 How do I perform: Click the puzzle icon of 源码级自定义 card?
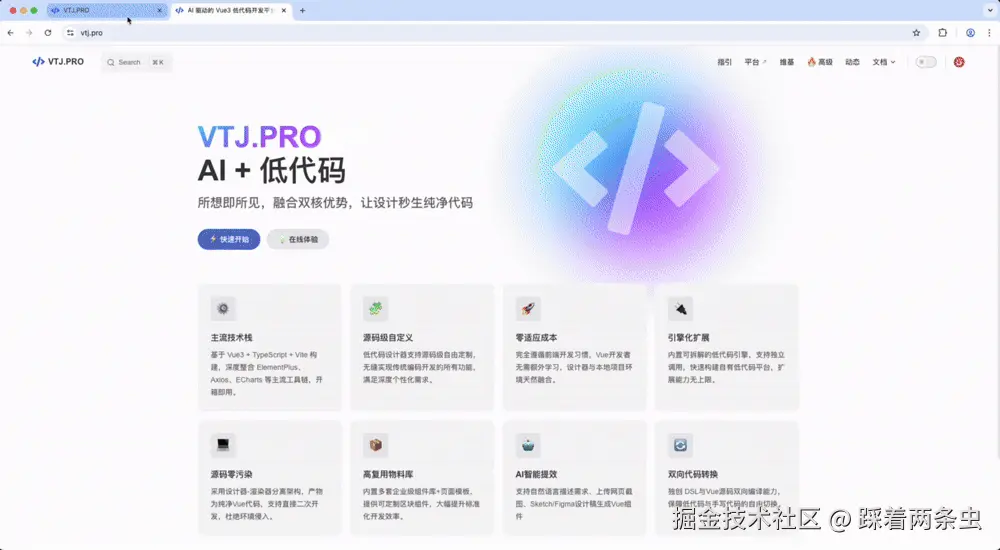(376, 309)
